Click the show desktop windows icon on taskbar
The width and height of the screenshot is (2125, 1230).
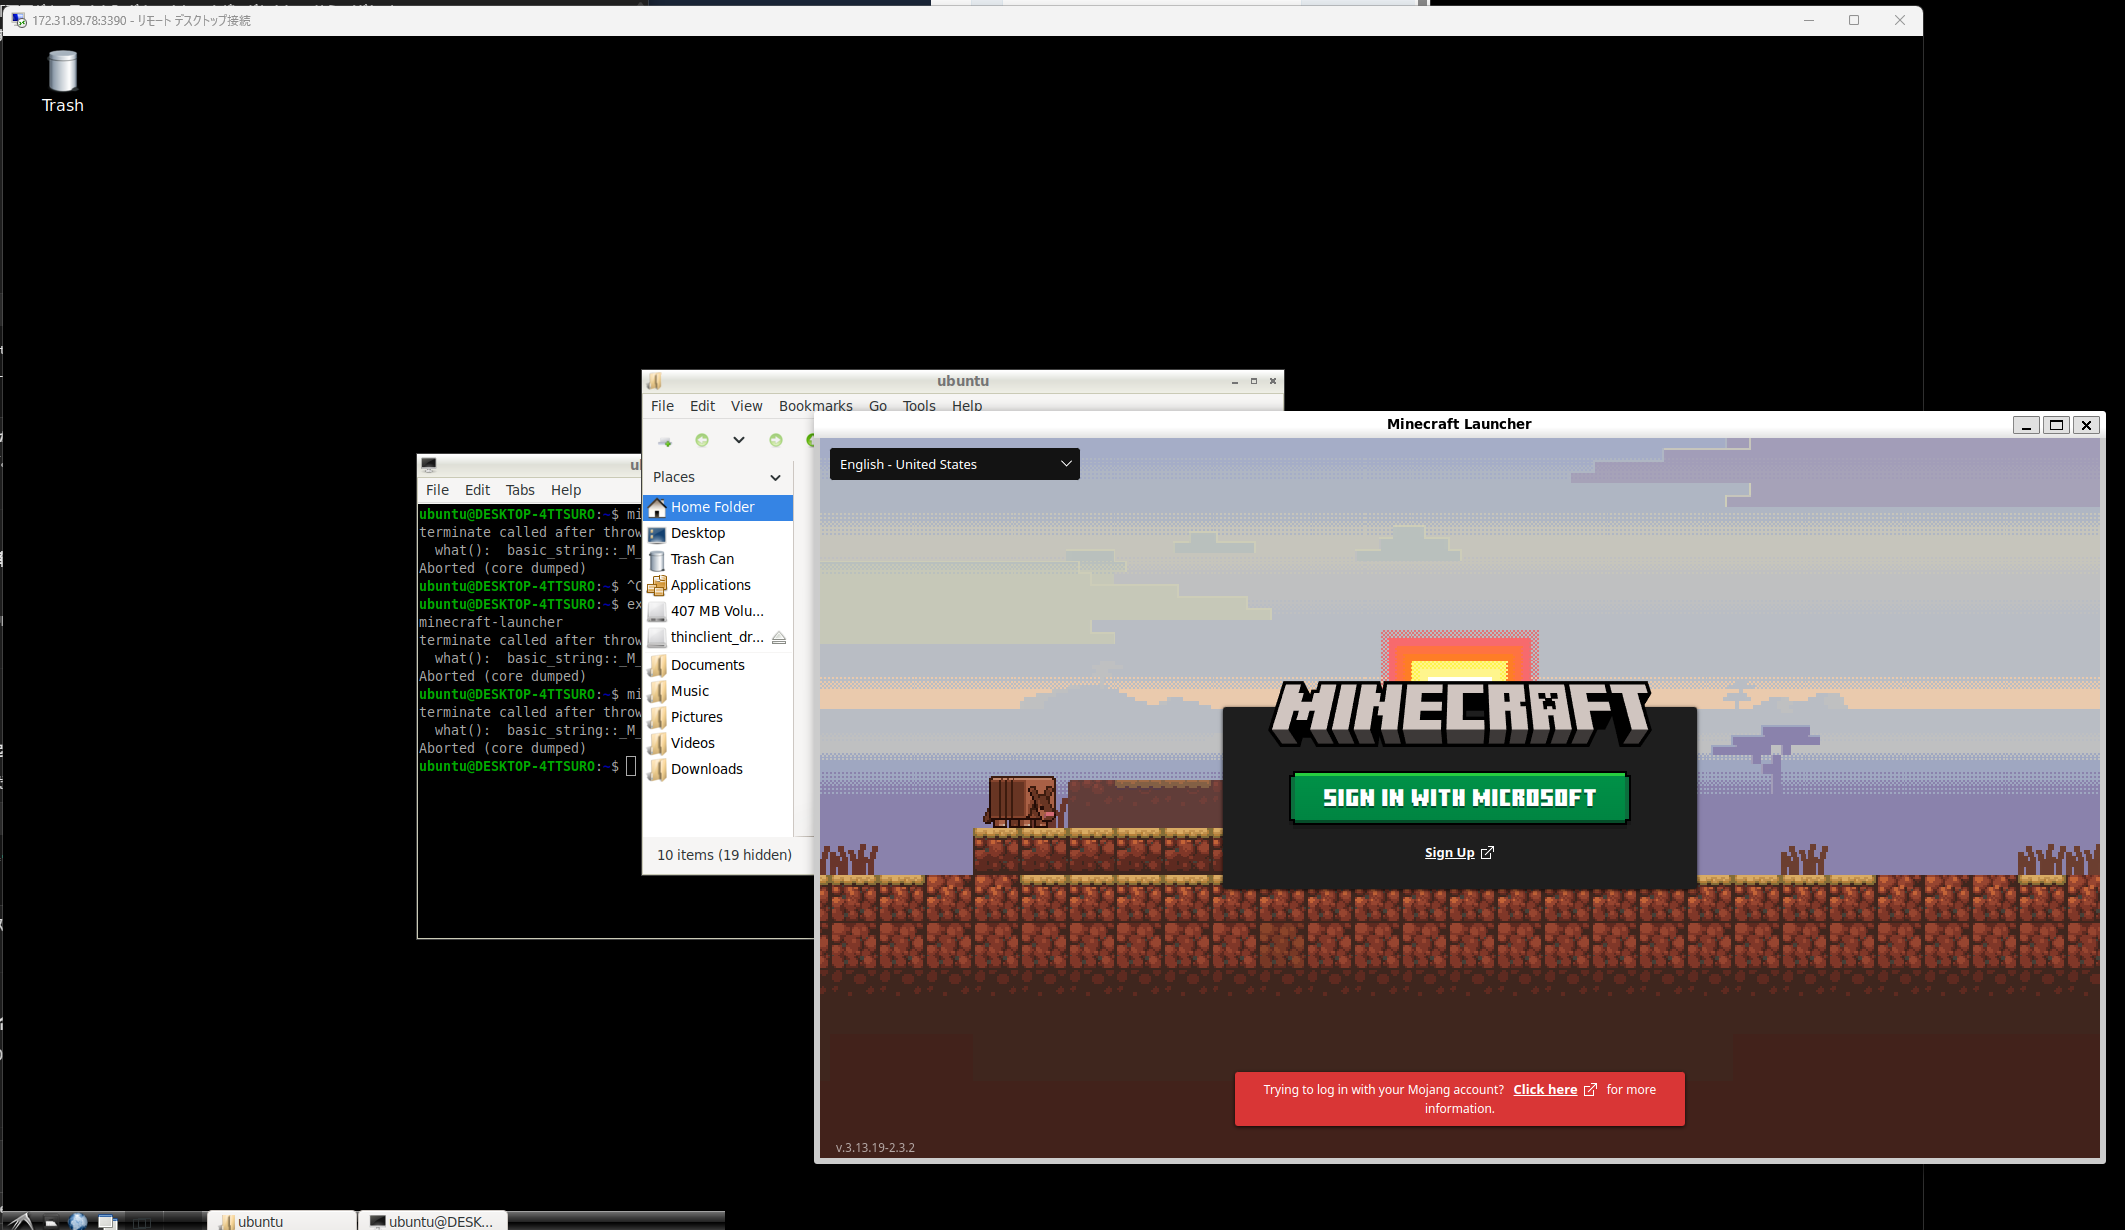(x=107, y=1222)
